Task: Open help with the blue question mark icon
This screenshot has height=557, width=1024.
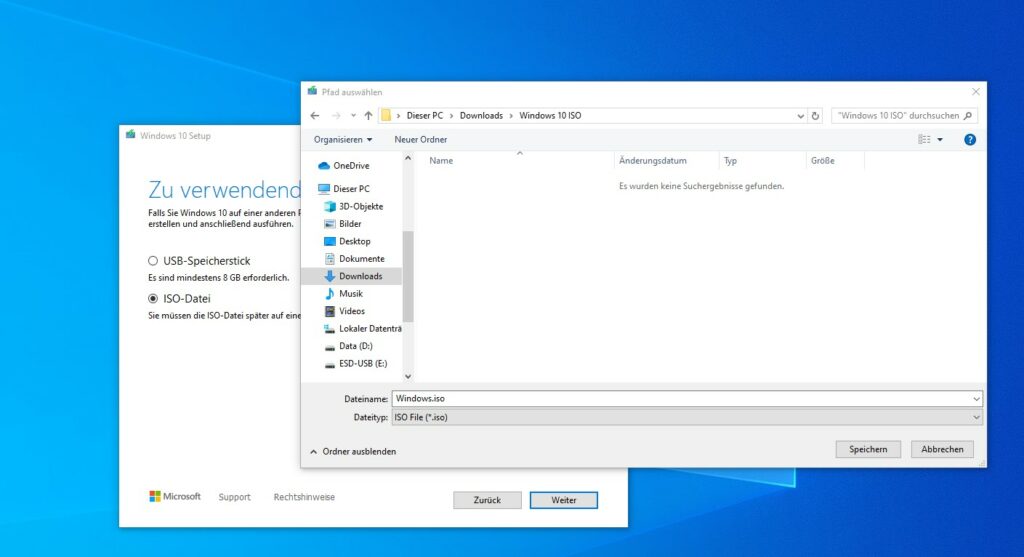Action: (970, 140)
